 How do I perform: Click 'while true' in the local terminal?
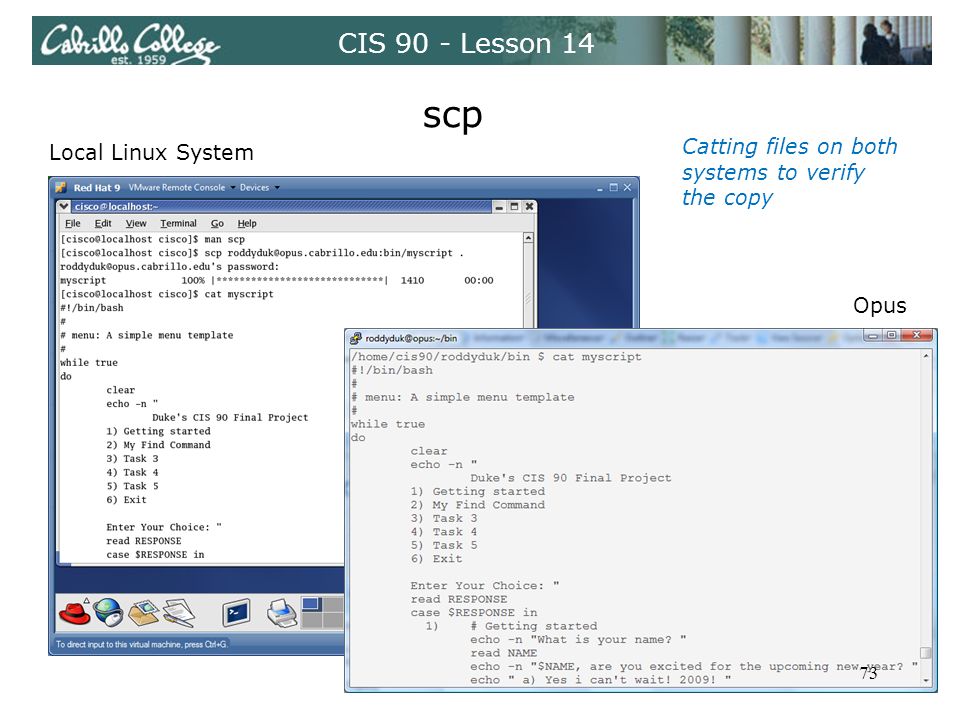89,362
